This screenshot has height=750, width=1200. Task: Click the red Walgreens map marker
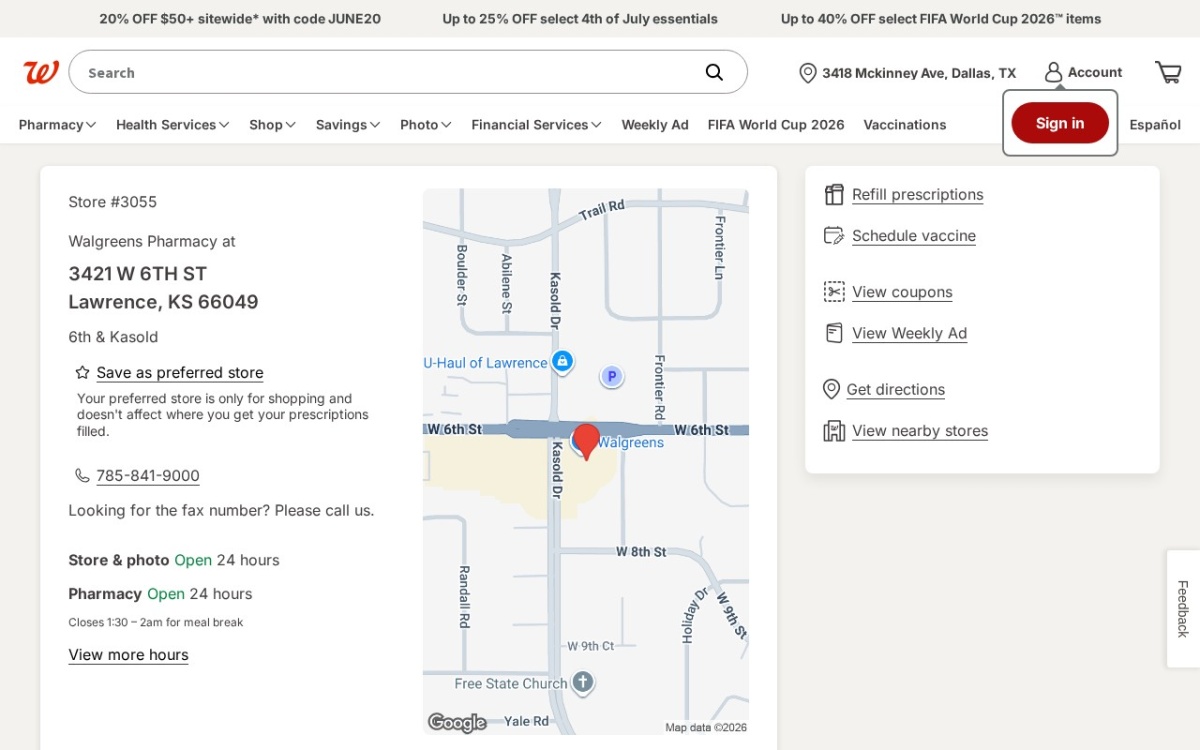pyautogui.click(x=586, y=441)
